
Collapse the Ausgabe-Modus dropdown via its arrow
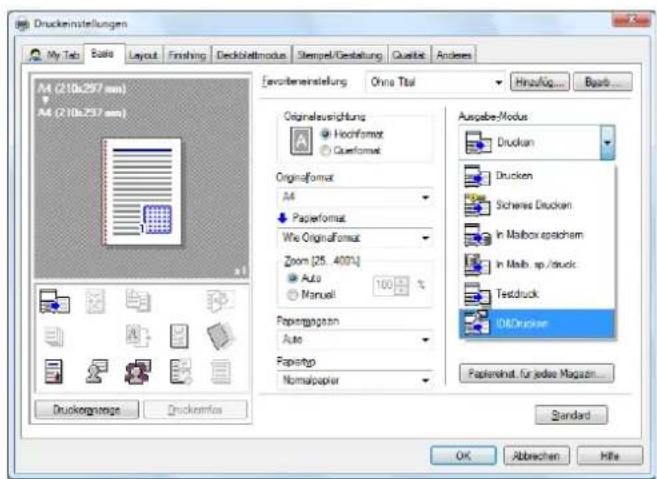[607, 142]
